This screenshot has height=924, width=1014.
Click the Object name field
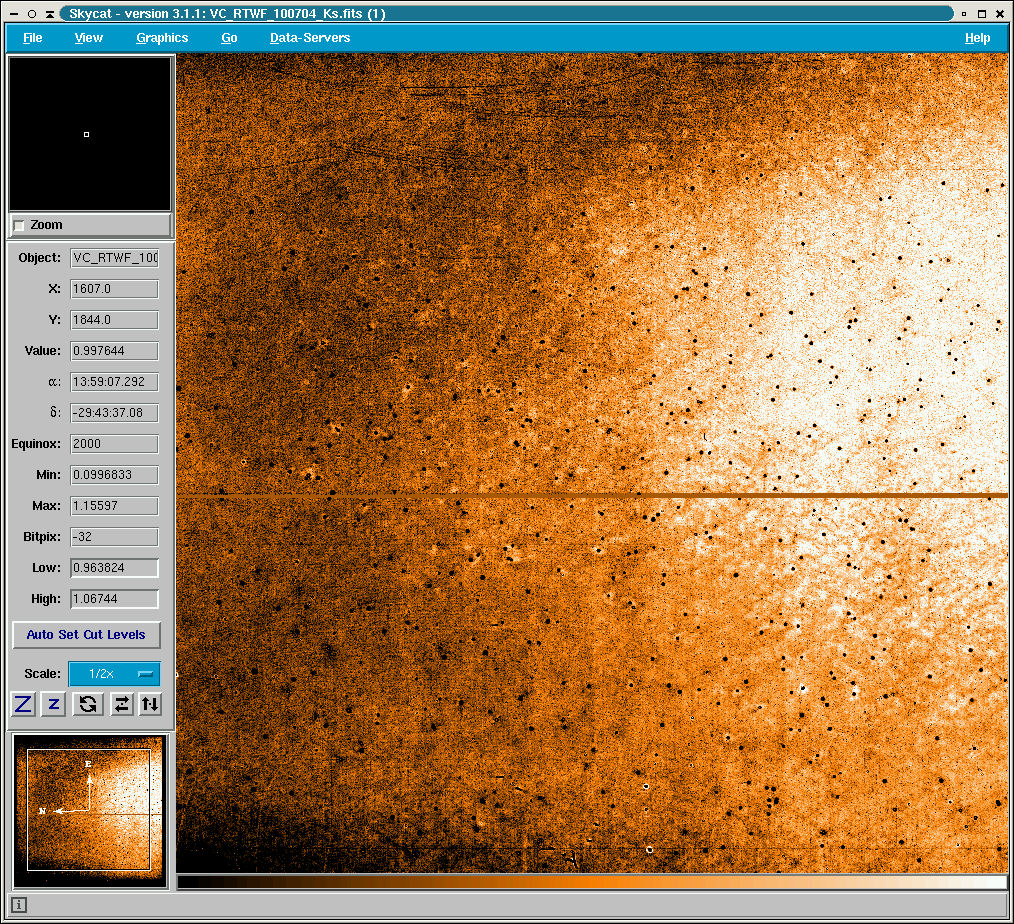pyautogui.click(x=114, y=258)
